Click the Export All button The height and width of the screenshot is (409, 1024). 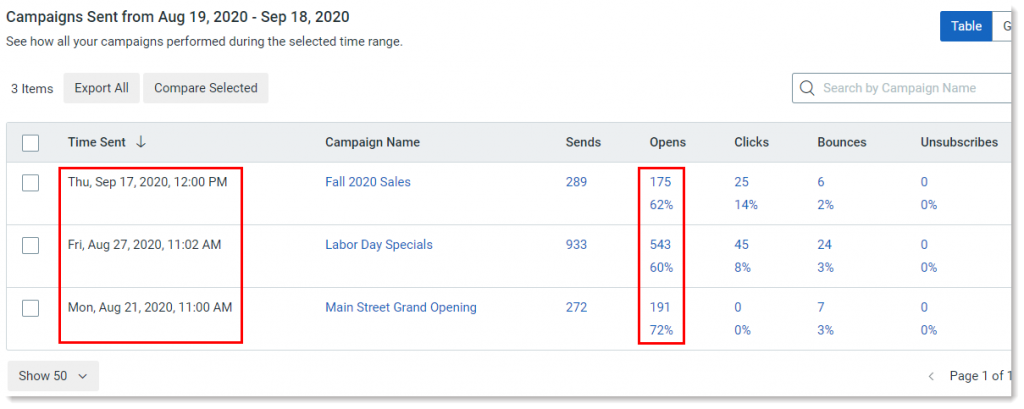point(101,88)
